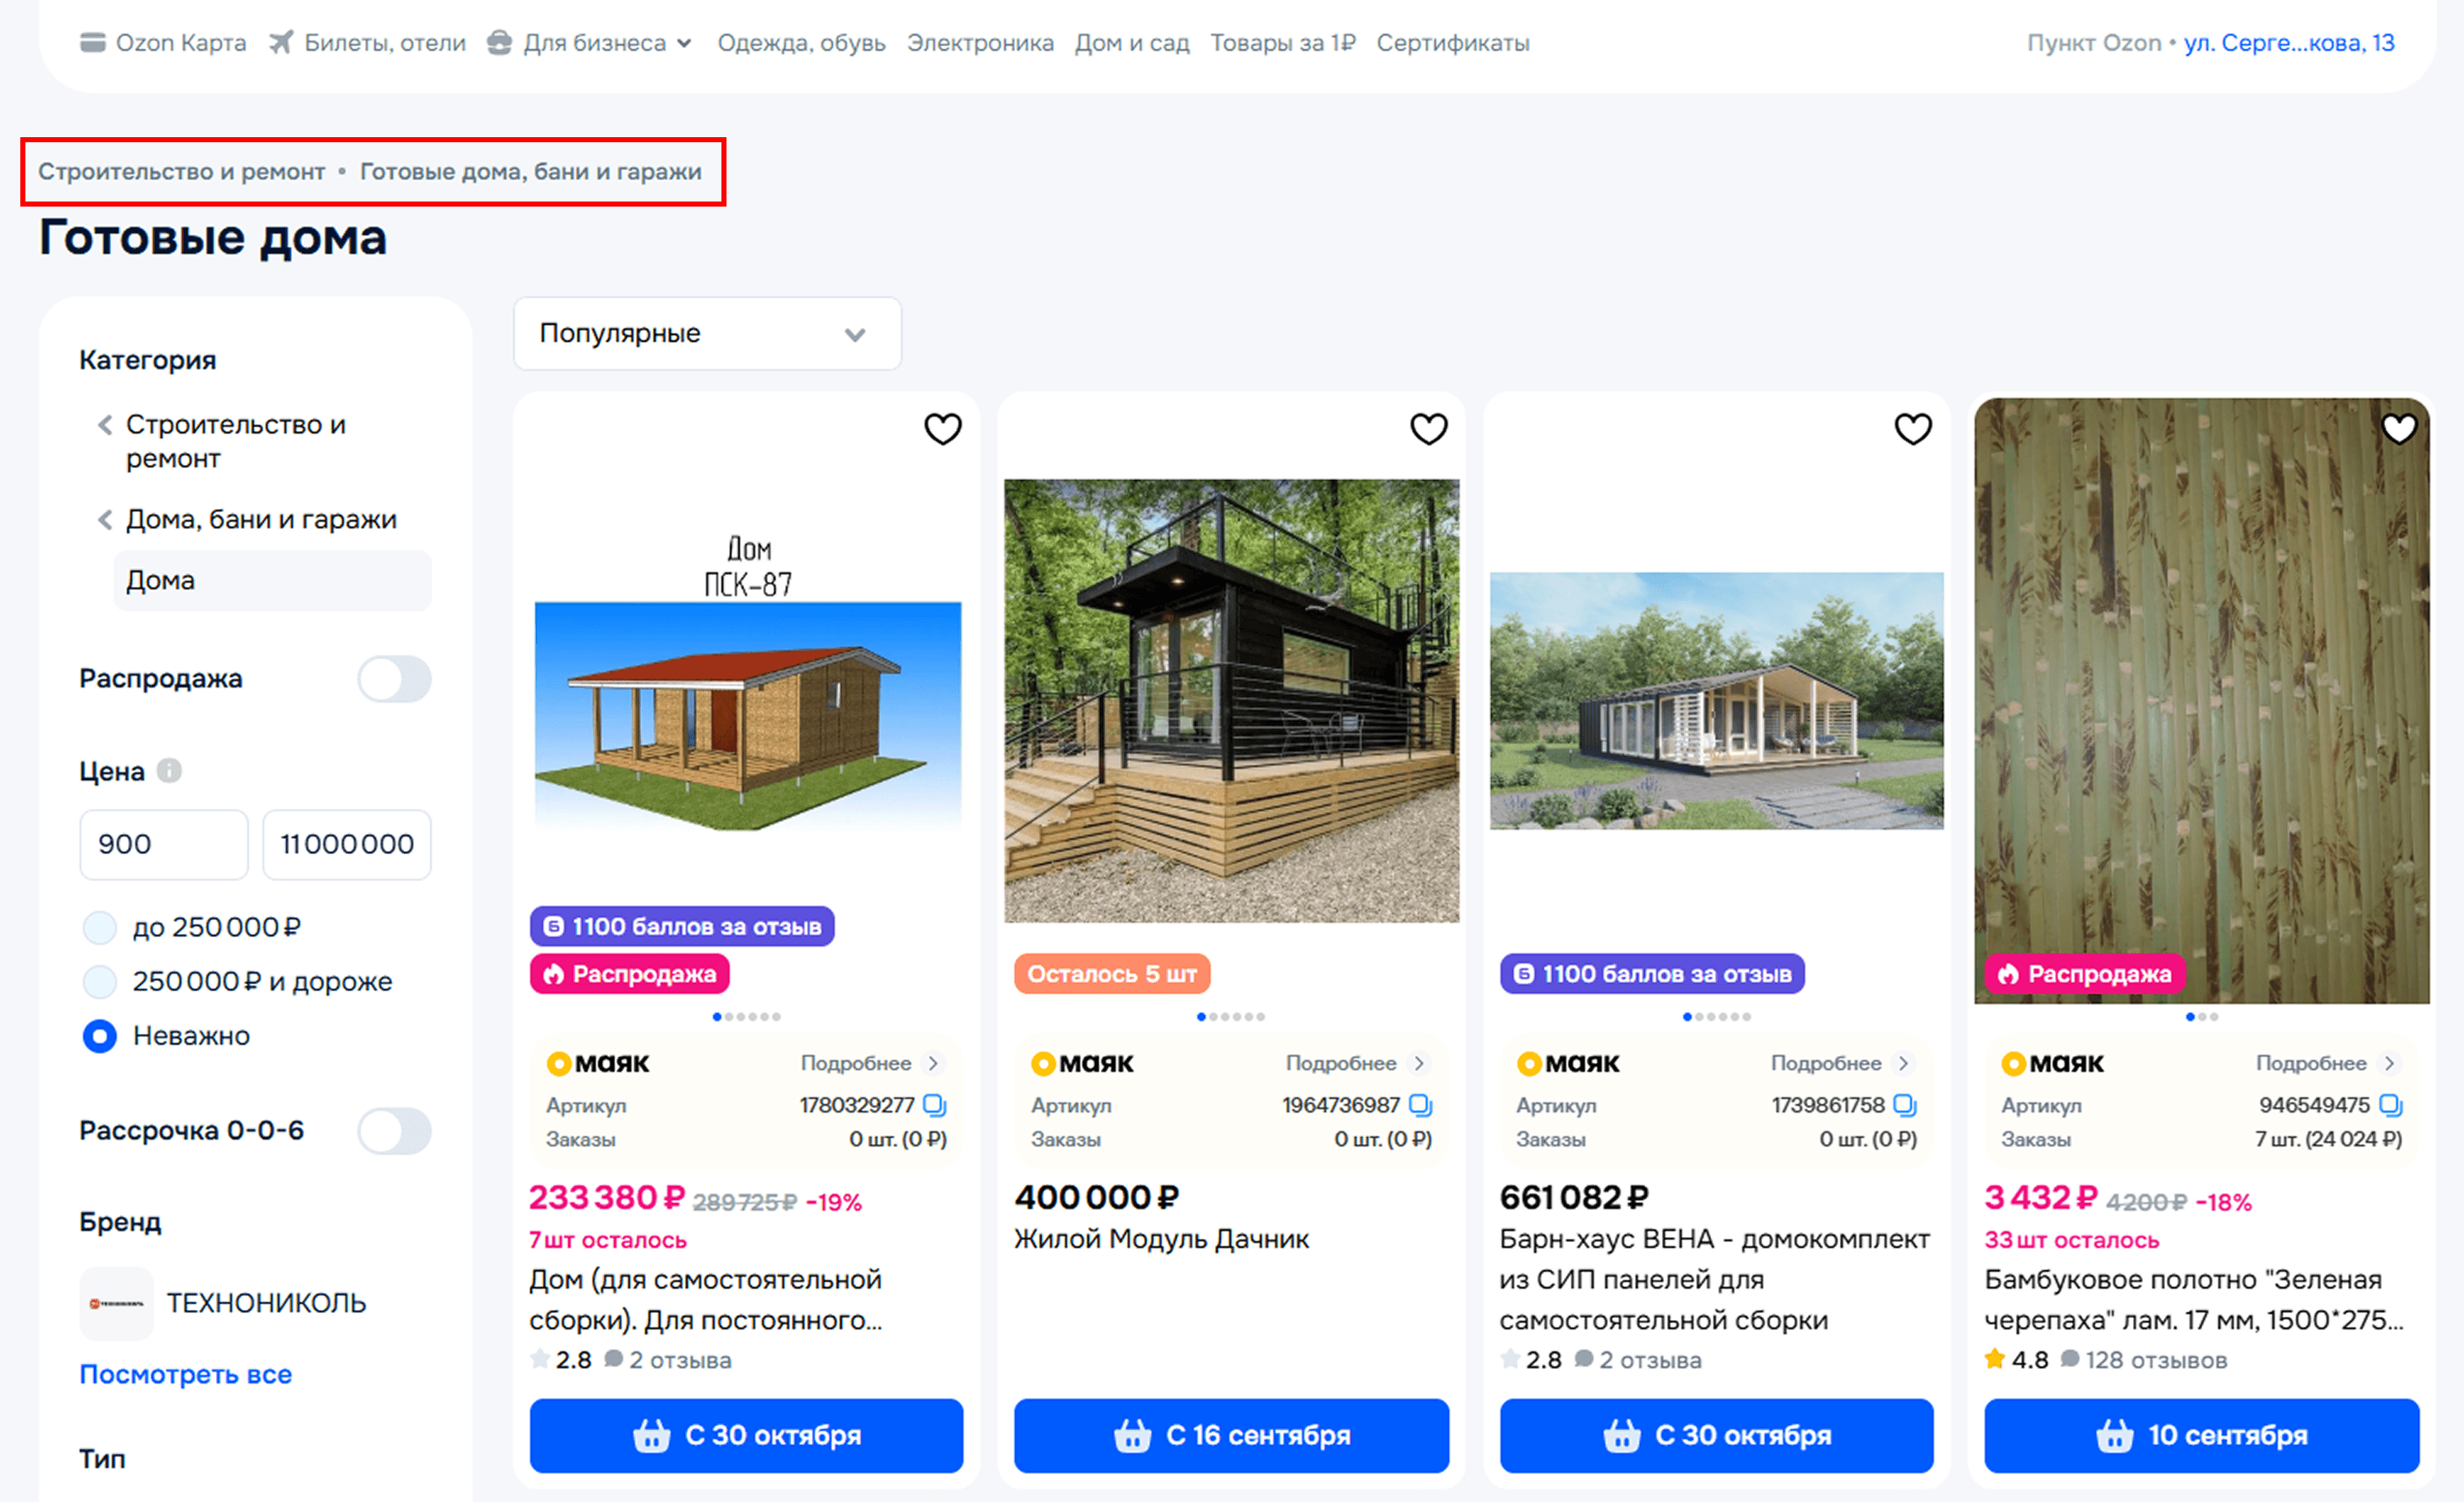
Task: Click ТЕХНОНИКОЛЬ brand name
Action: (266, 1303)
